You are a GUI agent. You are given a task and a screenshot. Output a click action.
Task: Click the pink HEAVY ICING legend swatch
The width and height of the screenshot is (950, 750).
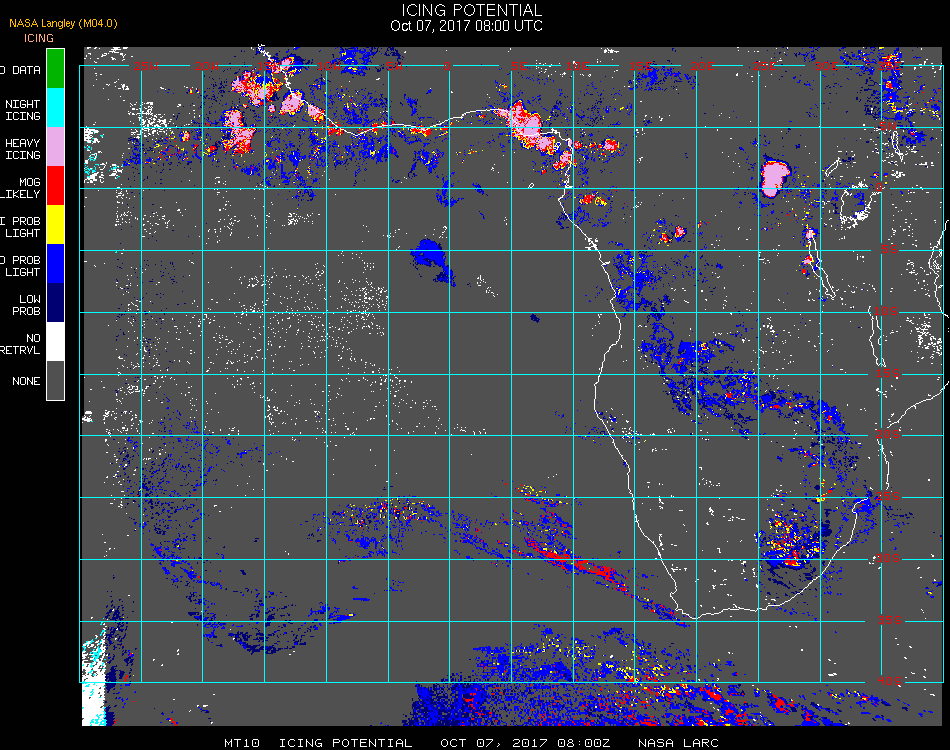(56, 146)
